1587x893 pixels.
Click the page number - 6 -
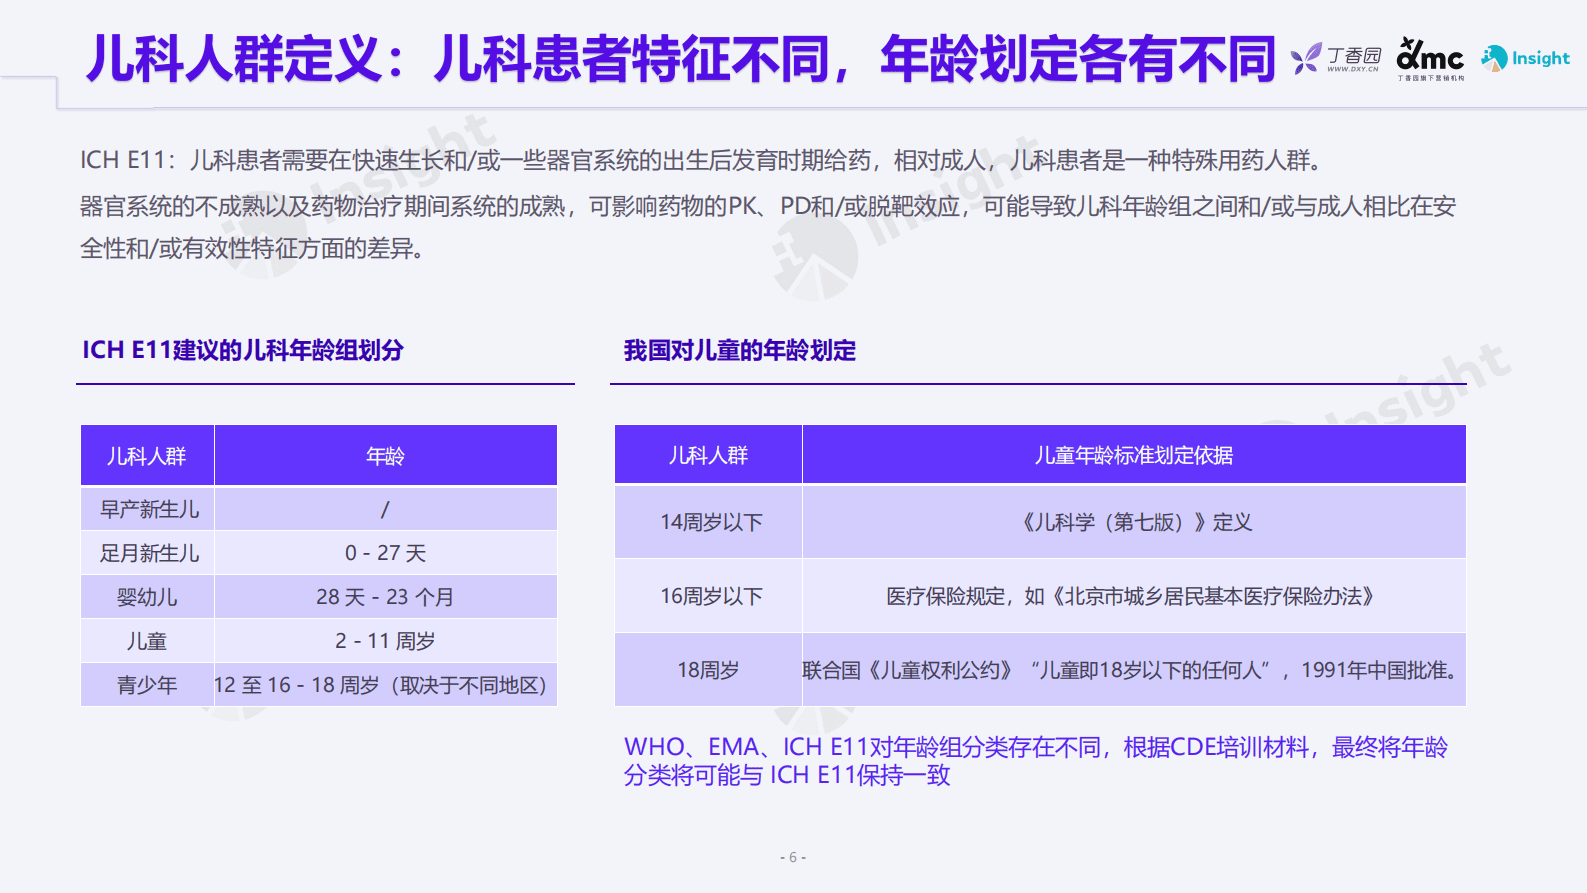point(793,857)
